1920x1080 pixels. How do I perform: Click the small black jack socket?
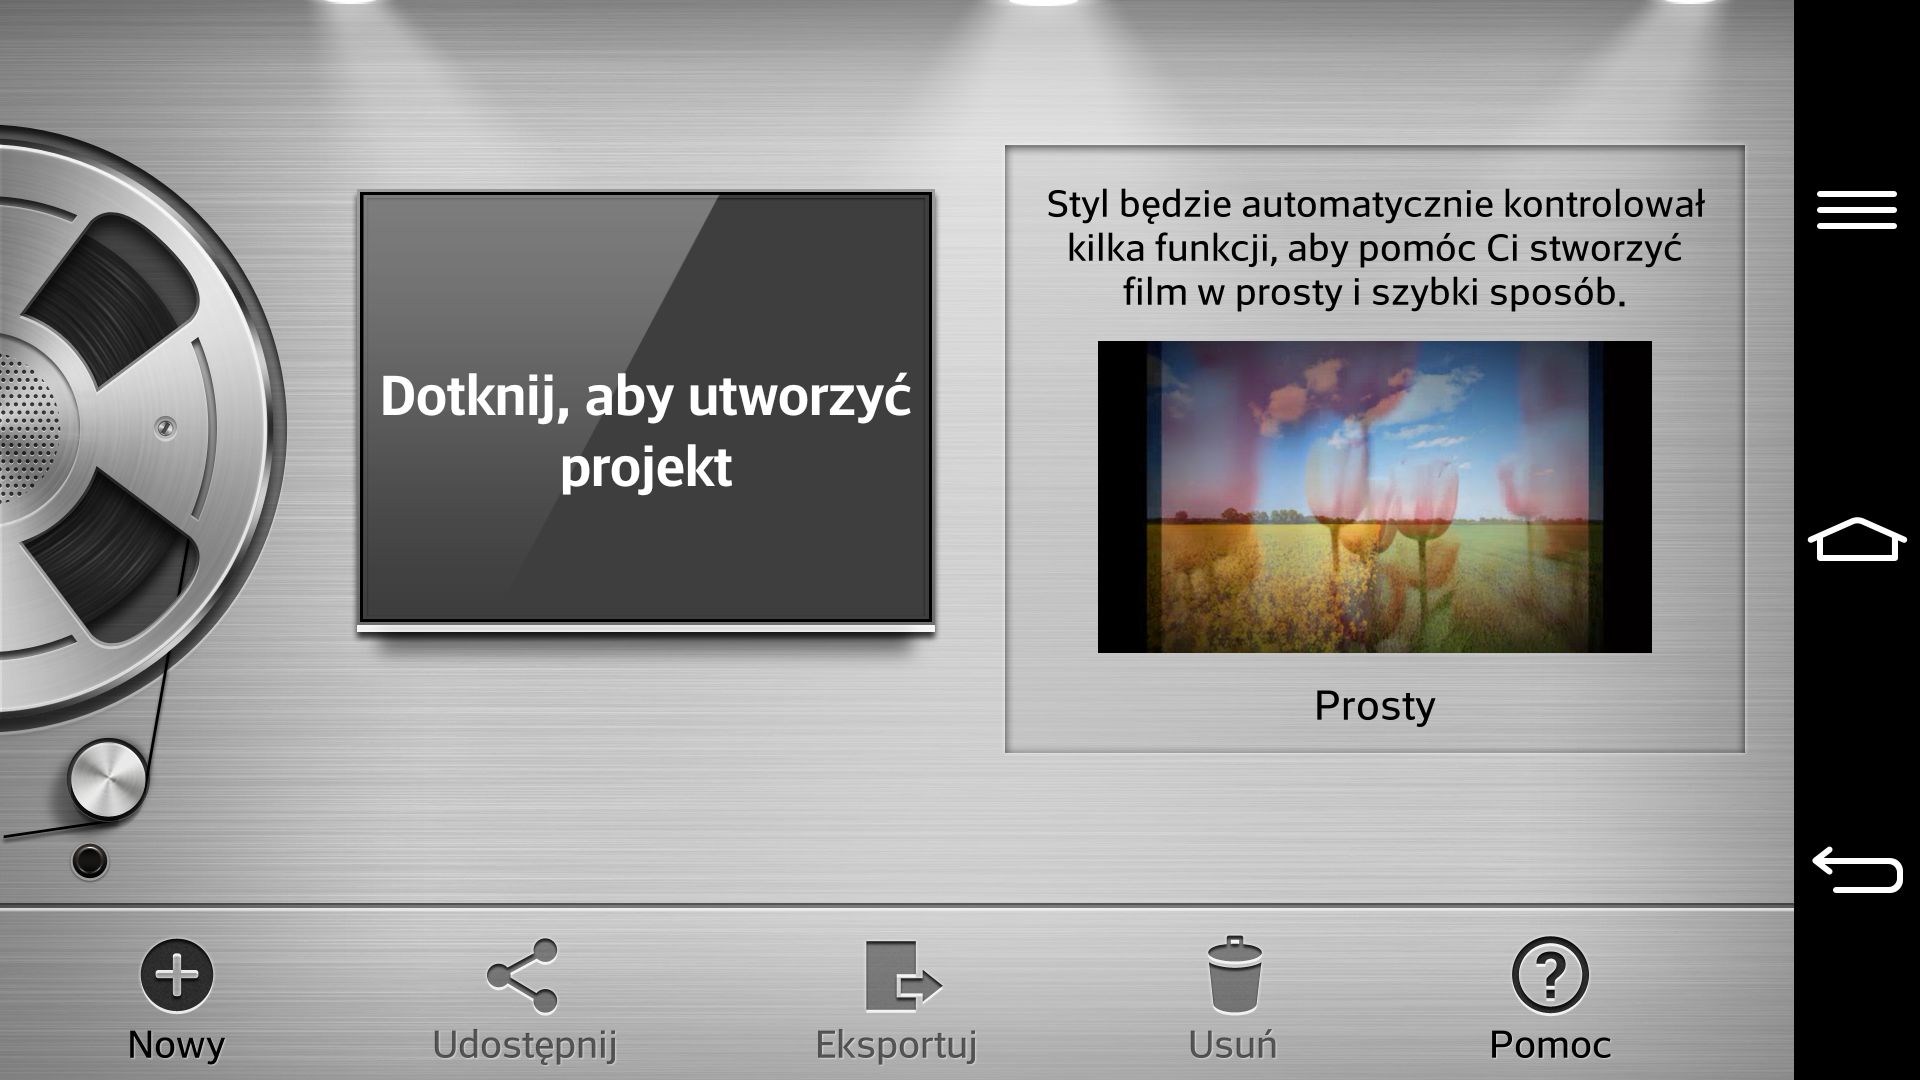pos(90,860)
